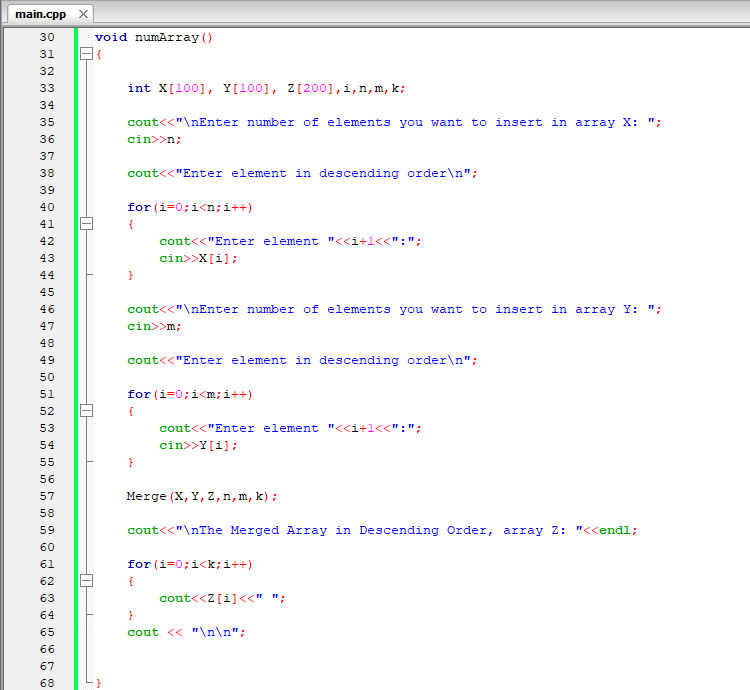This screenshot has height=690, width=750.
Task: Place cursor on 'void numArray()' declaration
Action: (154, 37)
